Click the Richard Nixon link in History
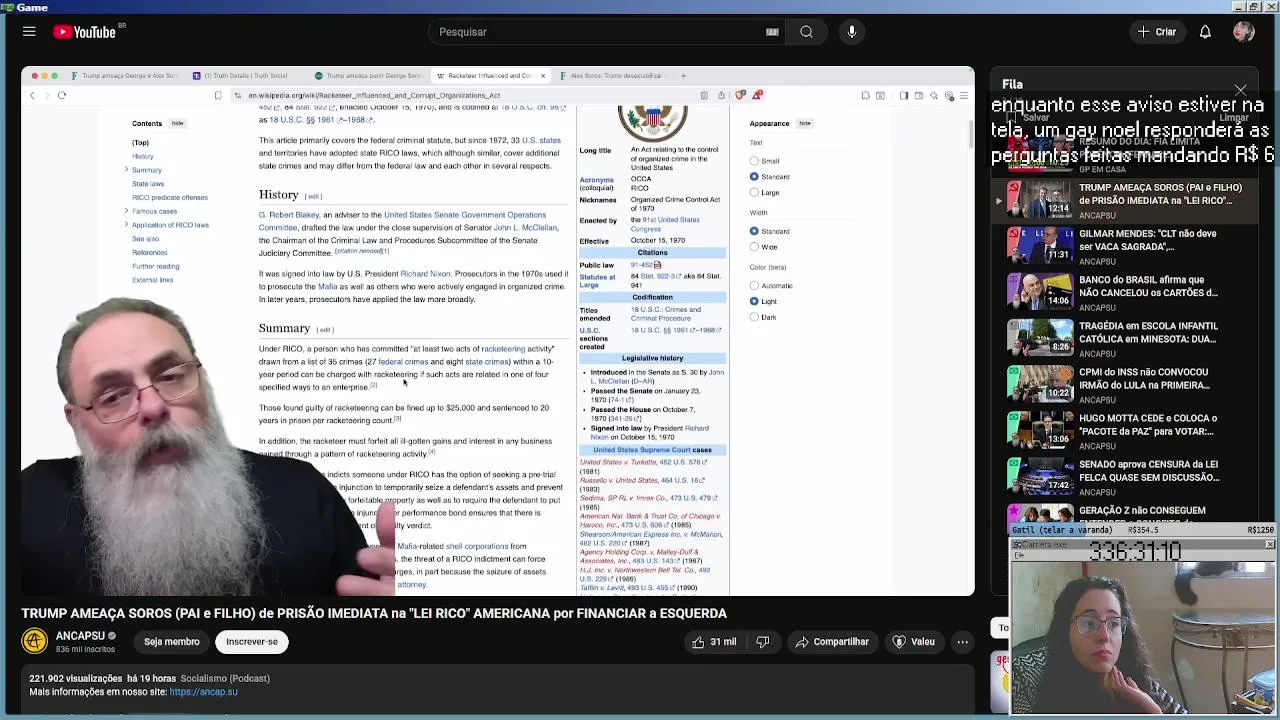 coord(425,274)
